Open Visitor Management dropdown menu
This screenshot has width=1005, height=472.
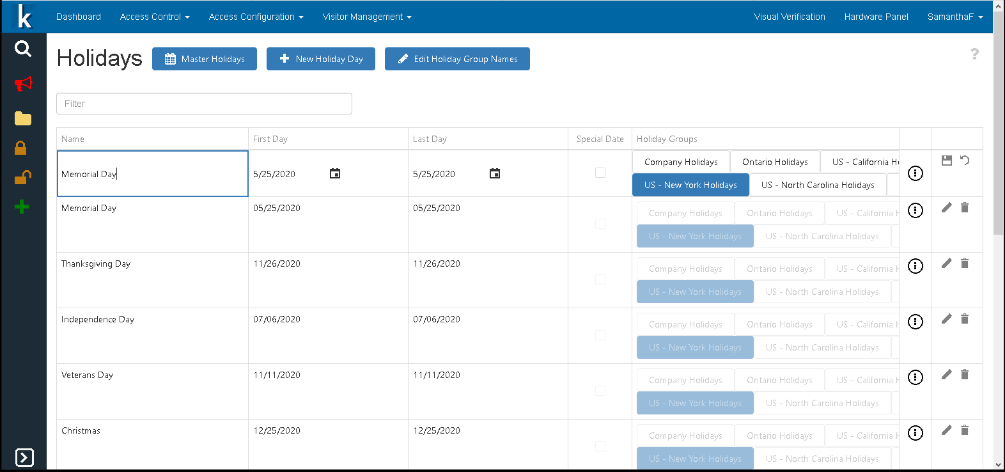click(367, 17)
